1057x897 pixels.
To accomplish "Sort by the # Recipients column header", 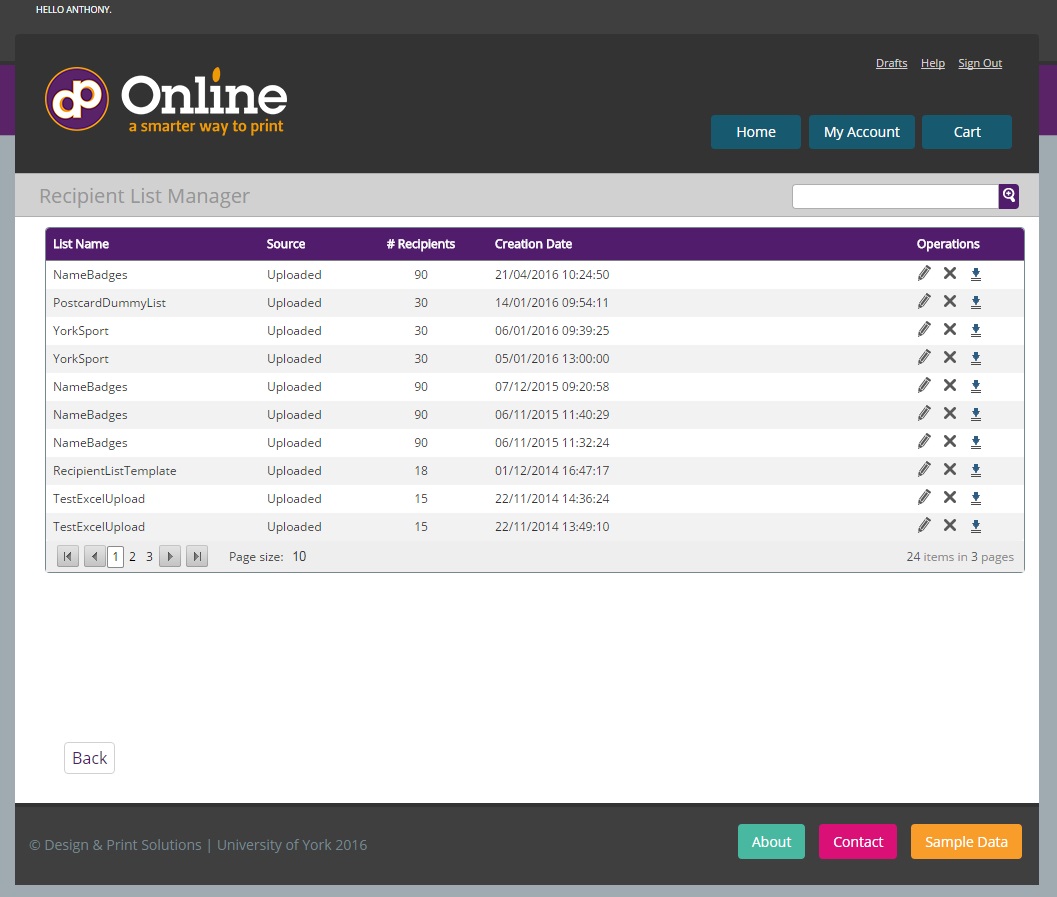I will point(421,244).
